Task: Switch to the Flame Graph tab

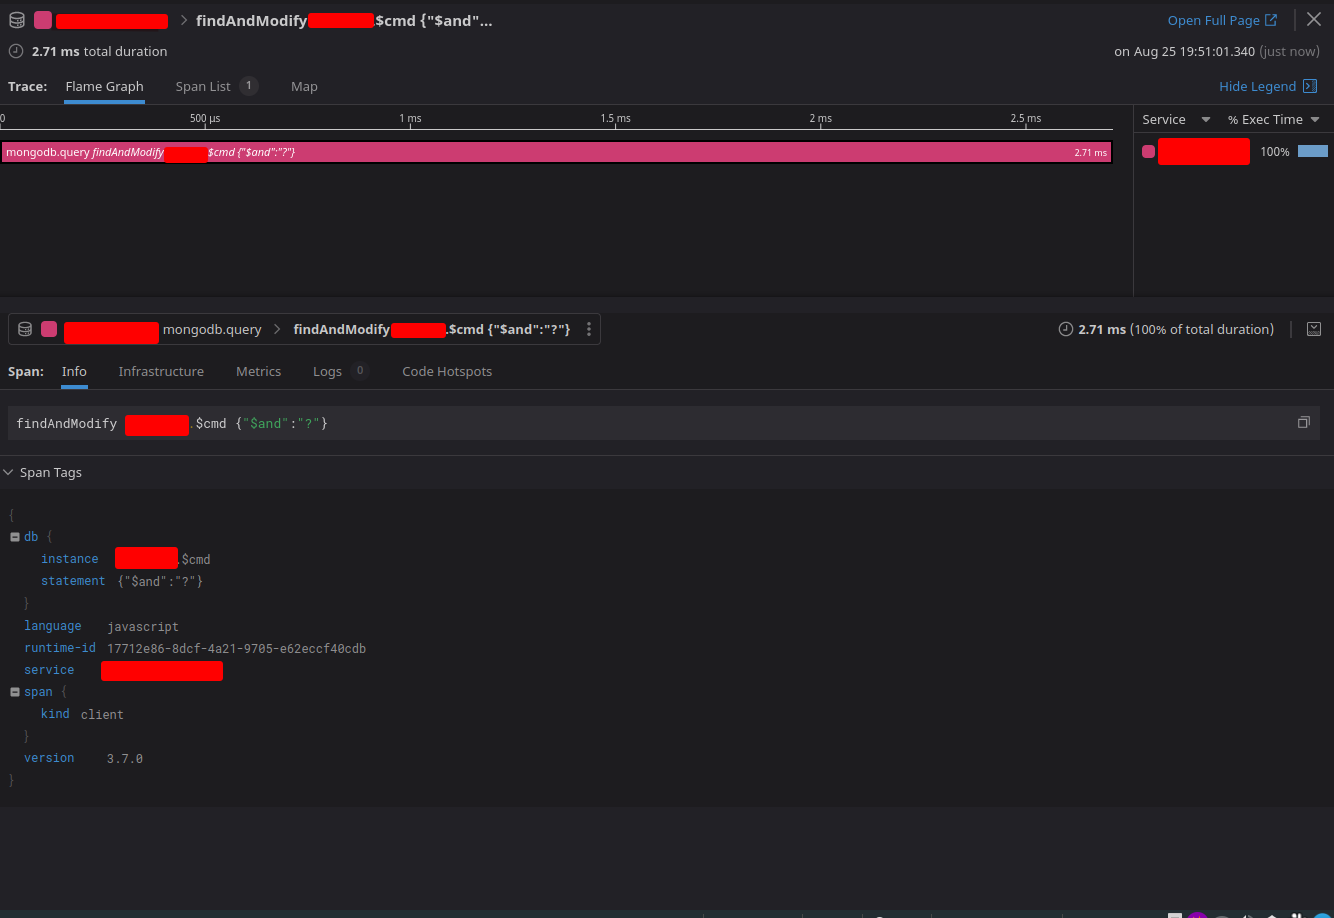Action: pos(104,87)
